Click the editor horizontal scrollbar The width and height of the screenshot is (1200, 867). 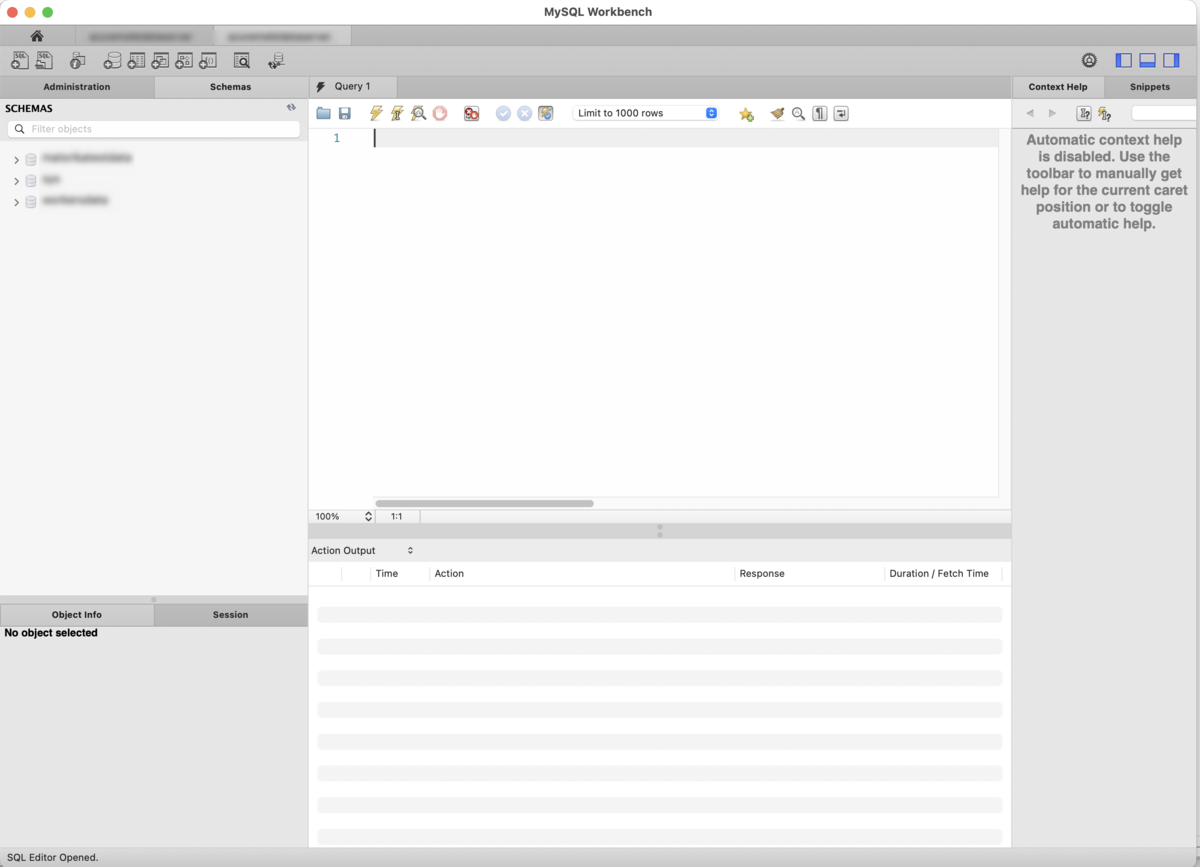coord(484,503)
